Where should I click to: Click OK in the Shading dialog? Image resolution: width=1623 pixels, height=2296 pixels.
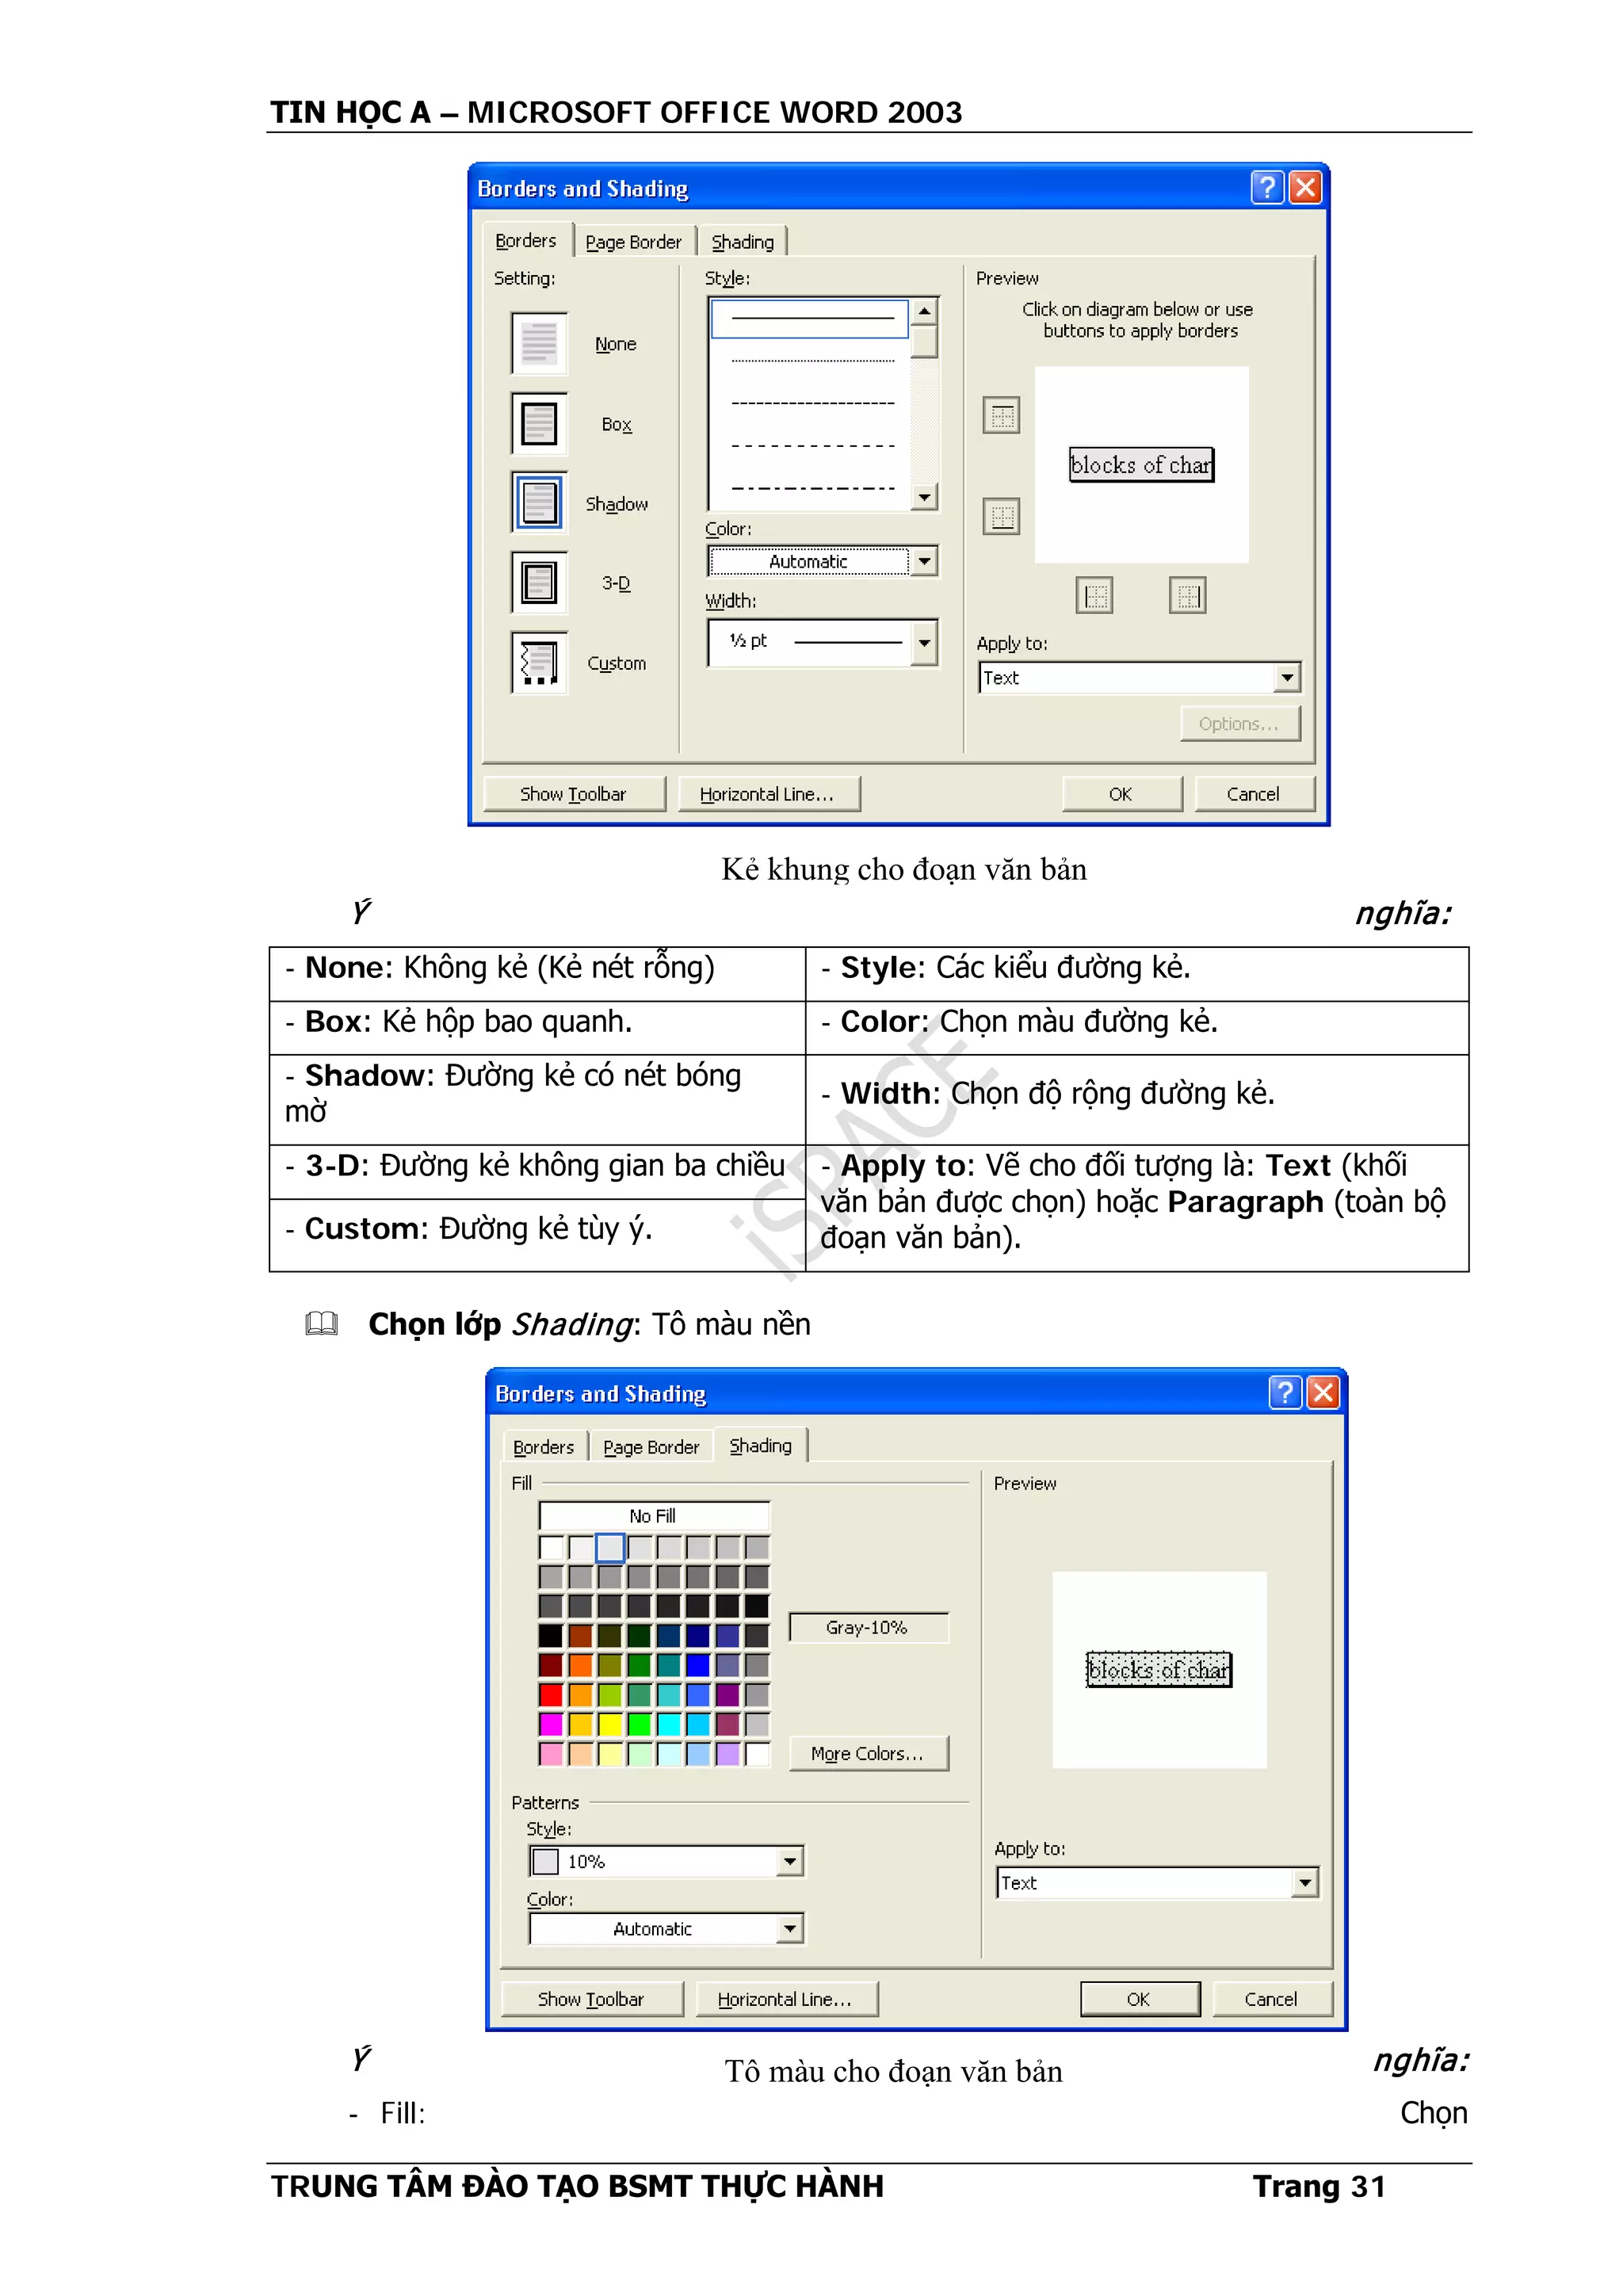(x=1140, y=1999)
